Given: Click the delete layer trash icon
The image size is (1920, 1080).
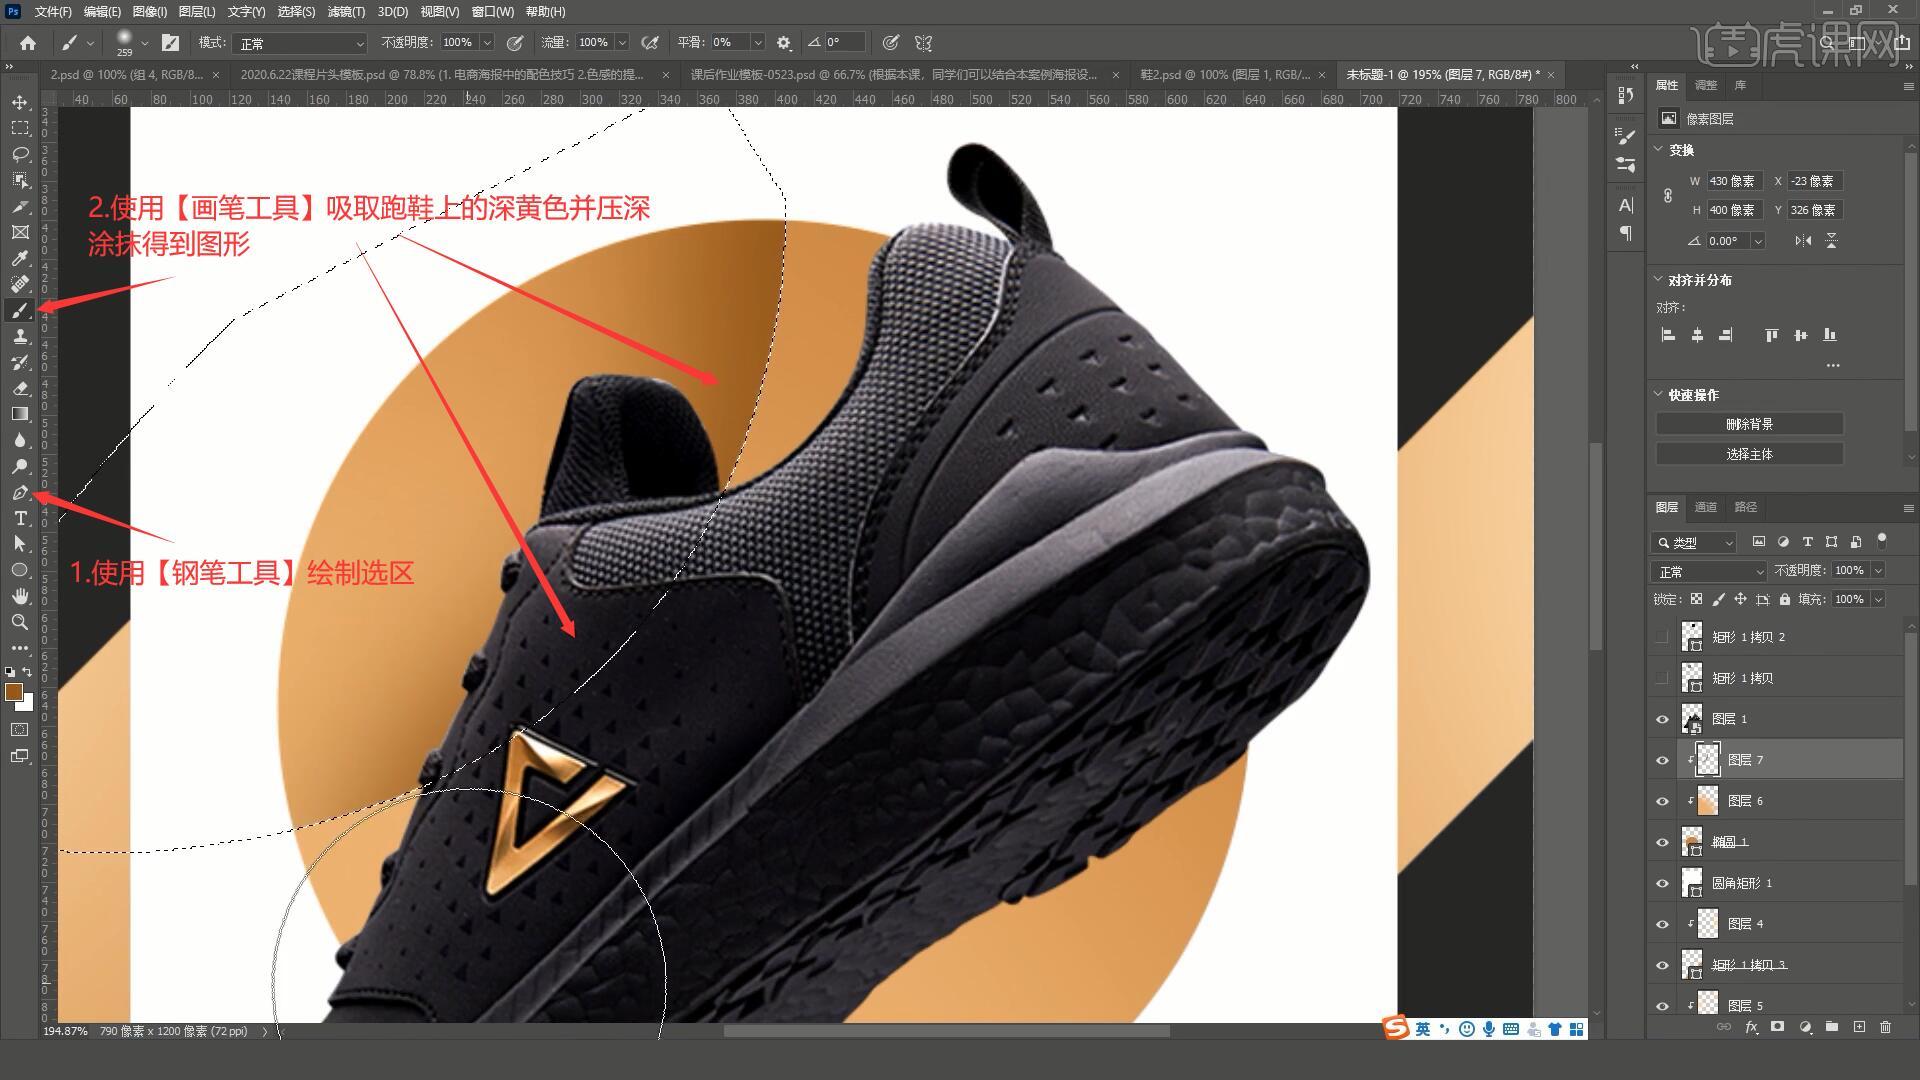Looking at the screenshot, I should 1886,1027.
